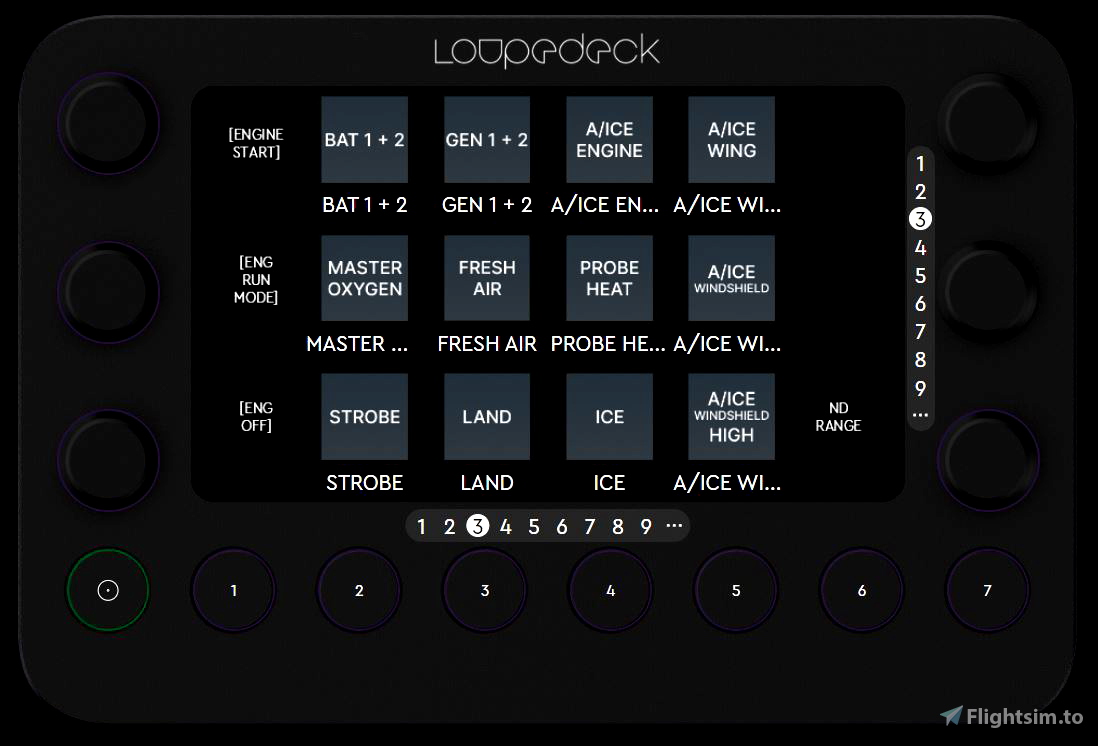Select the ENGINE START dial knob
The height and width of the screenshot is (746, 1098).
click(109, 123)
